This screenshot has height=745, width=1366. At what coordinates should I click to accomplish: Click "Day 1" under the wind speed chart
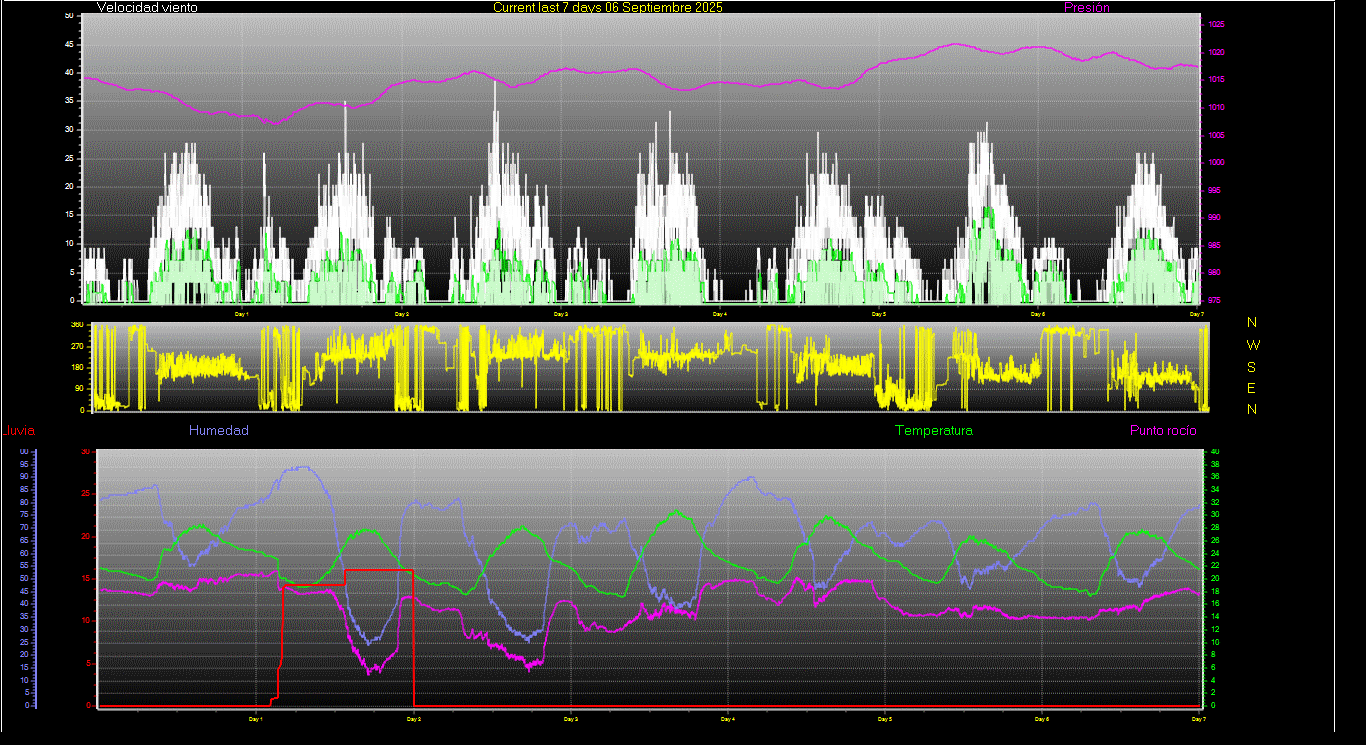pos(241,314)
